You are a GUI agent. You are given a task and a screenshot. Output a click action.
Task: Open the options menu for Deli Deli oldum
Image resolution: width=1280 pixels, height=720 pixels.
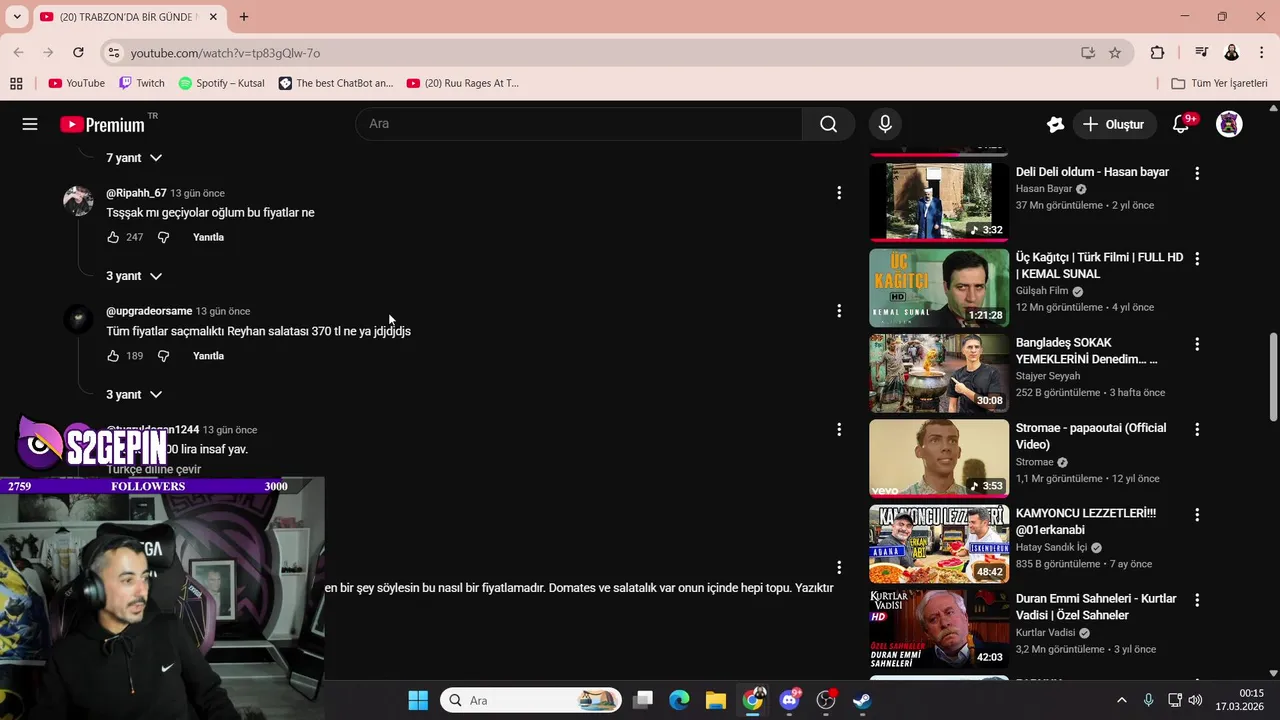pyautogui.click(x=1197, y=173)
